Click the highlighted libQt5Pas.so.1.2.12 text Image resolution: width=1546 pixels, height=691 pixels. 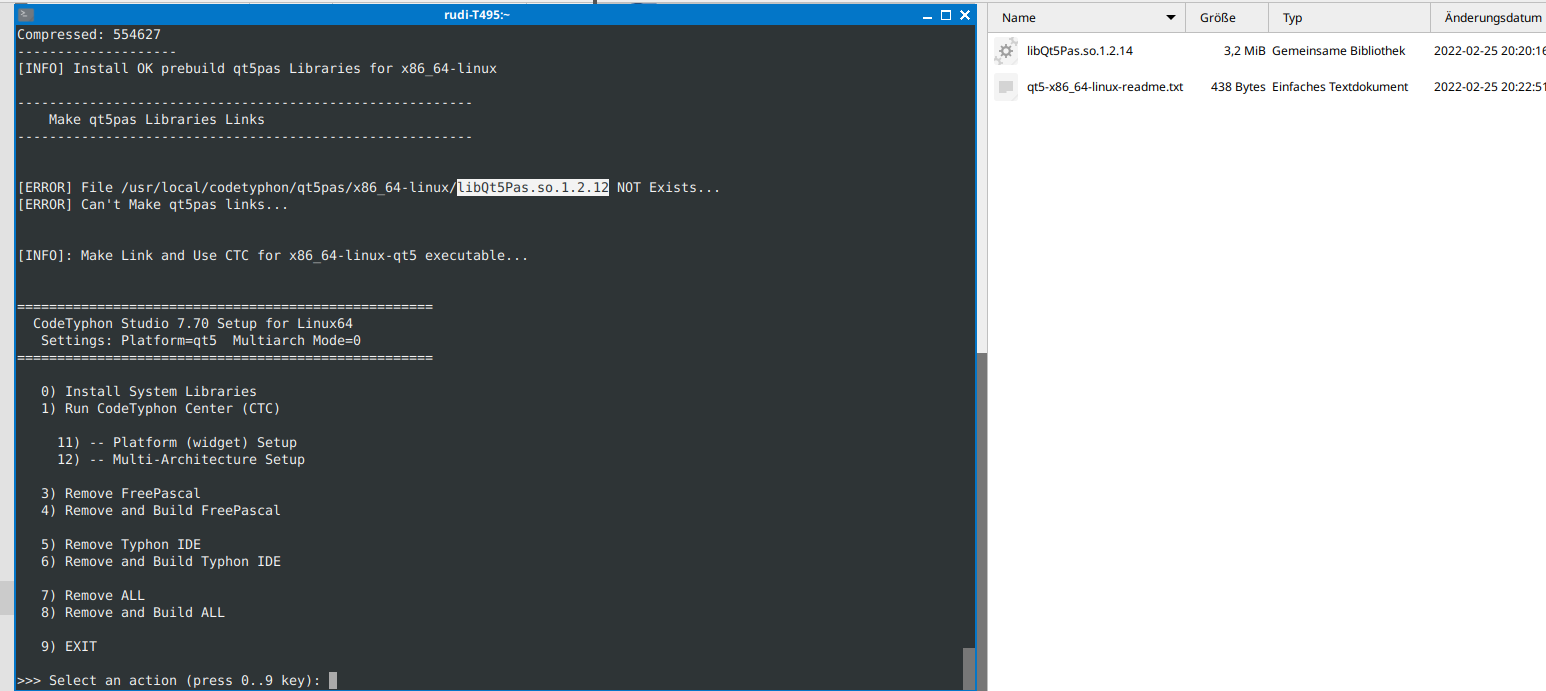[x=533, y=187]
